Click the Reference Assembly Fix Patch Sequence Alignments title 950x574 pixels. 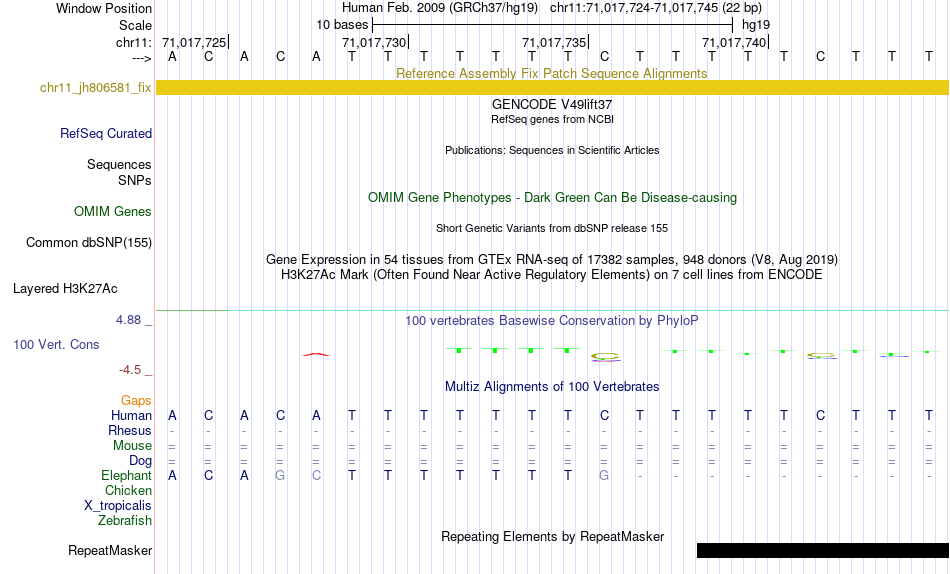pos(551,73)
